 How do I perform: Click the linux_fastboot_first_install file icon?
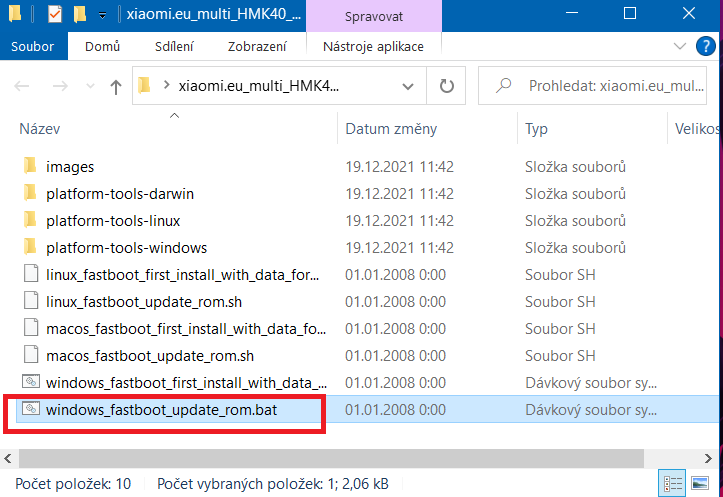(31, 274)
